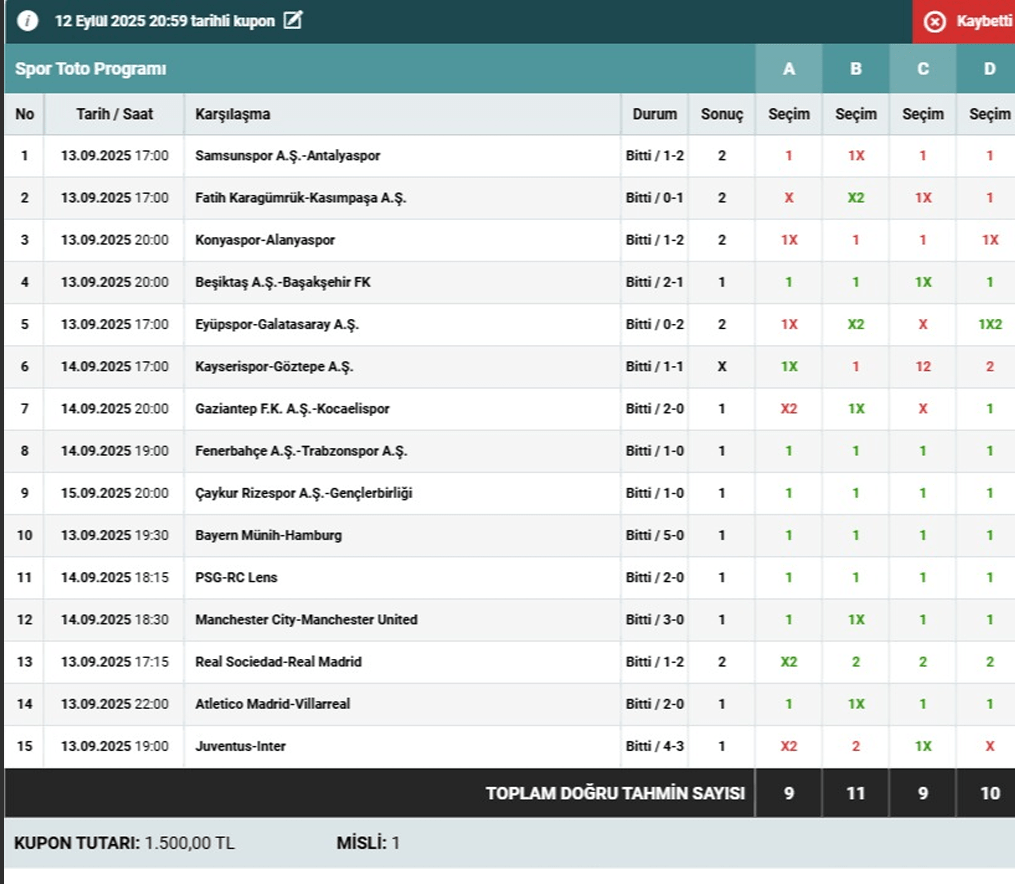Click the edit pencil icon next to coupon title
This screenshot has width=1015, height=884.
pos(292,21)
